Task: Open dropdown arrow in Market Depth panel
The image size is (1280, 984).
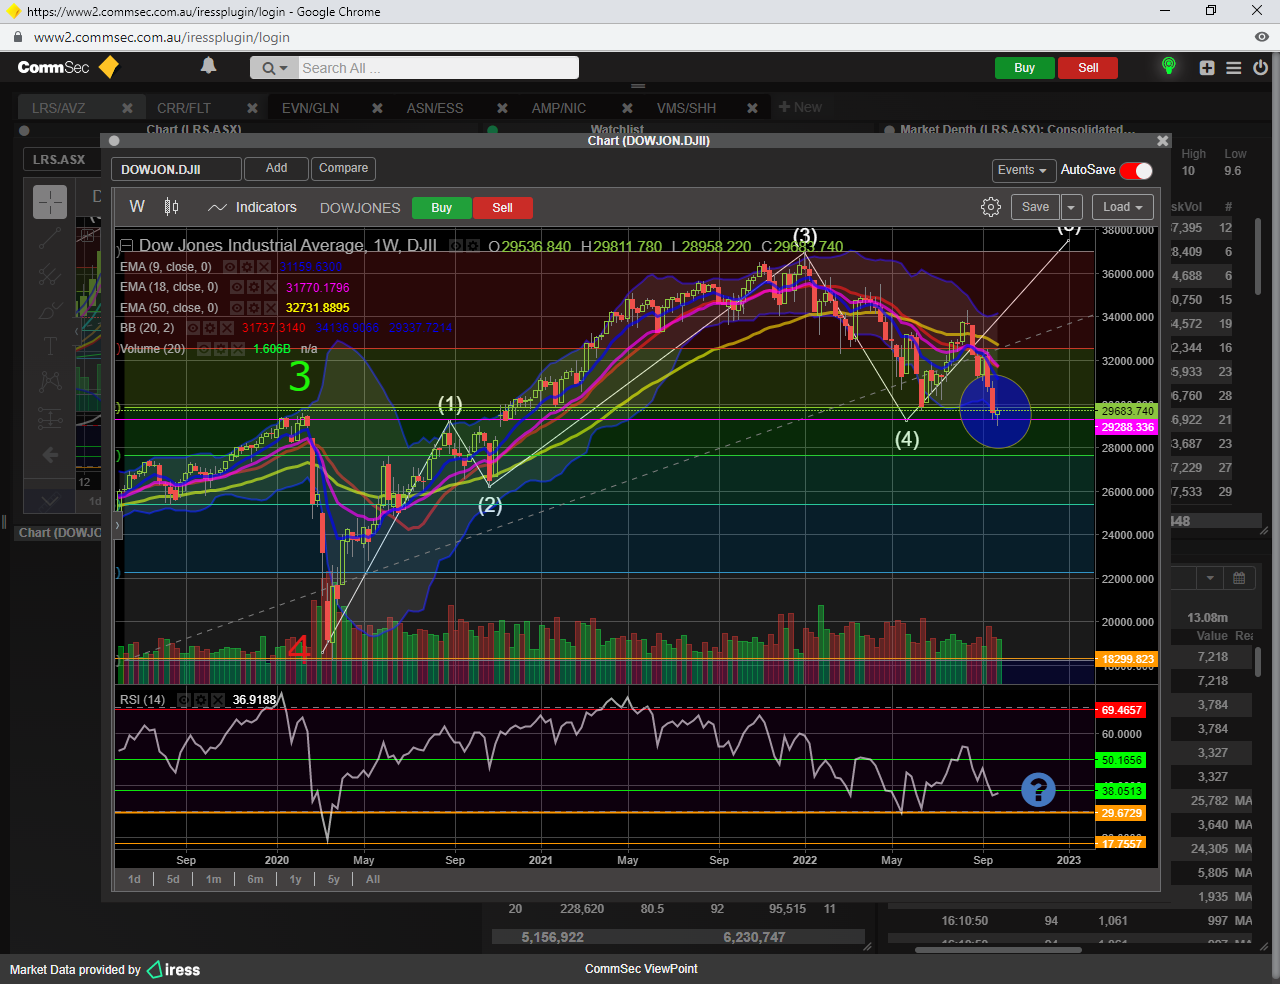Action: point(1210,578)
